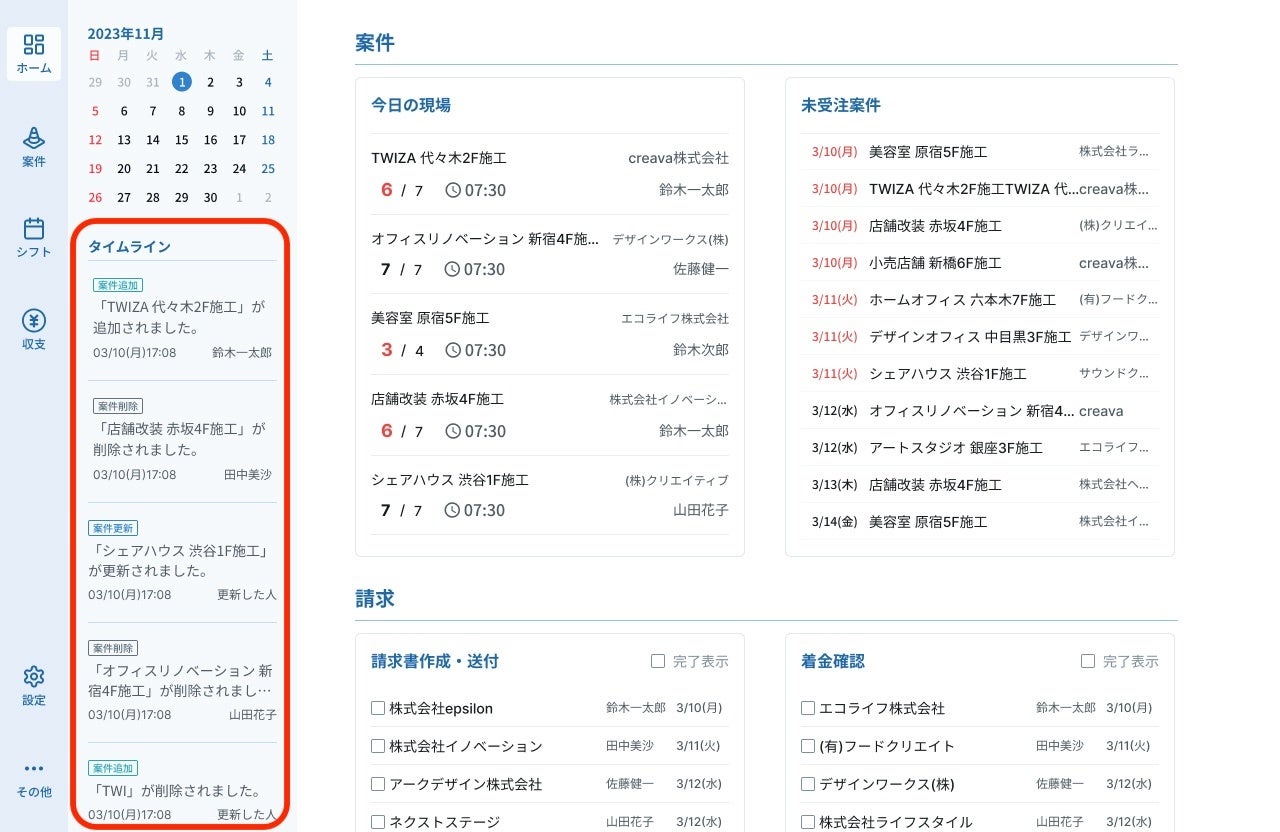Screen dimensions: 1280x832
Task: Click the 案件更新 tag in timeline
Action: click(113, 527)
